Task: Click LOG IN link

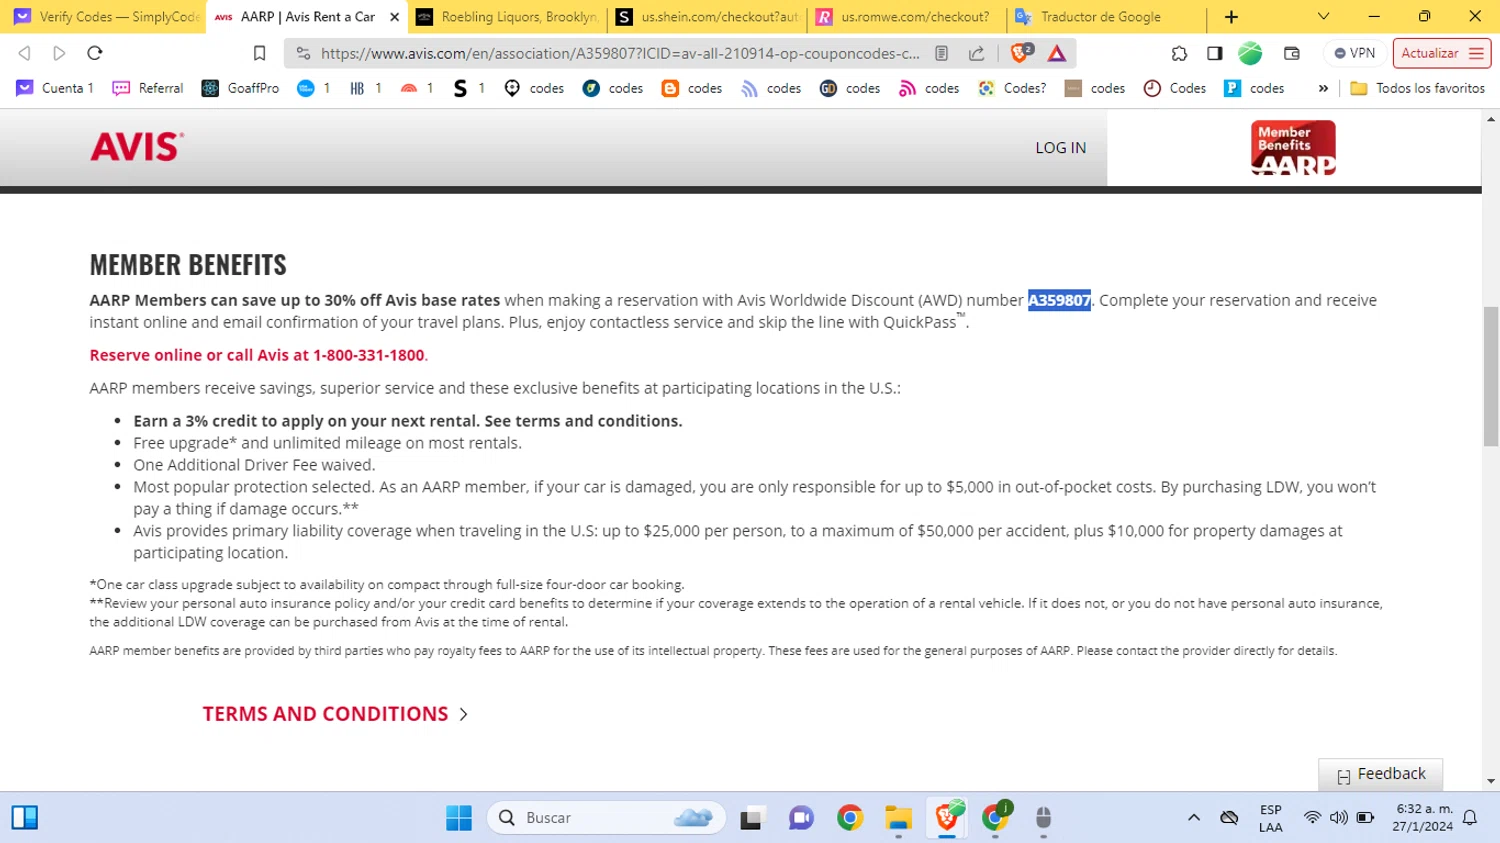Action: coord(1060,147)
